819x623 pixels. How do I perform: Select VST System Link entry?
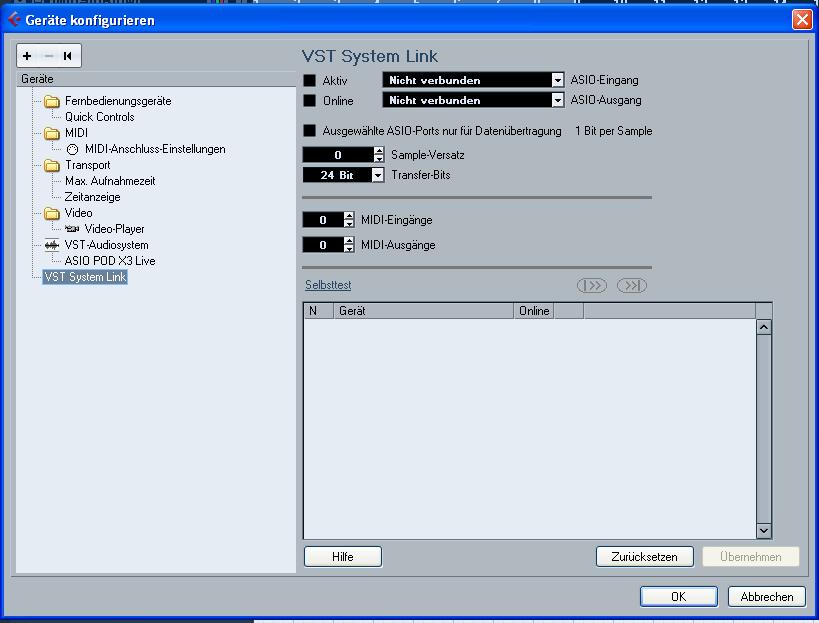click(85, 277)
